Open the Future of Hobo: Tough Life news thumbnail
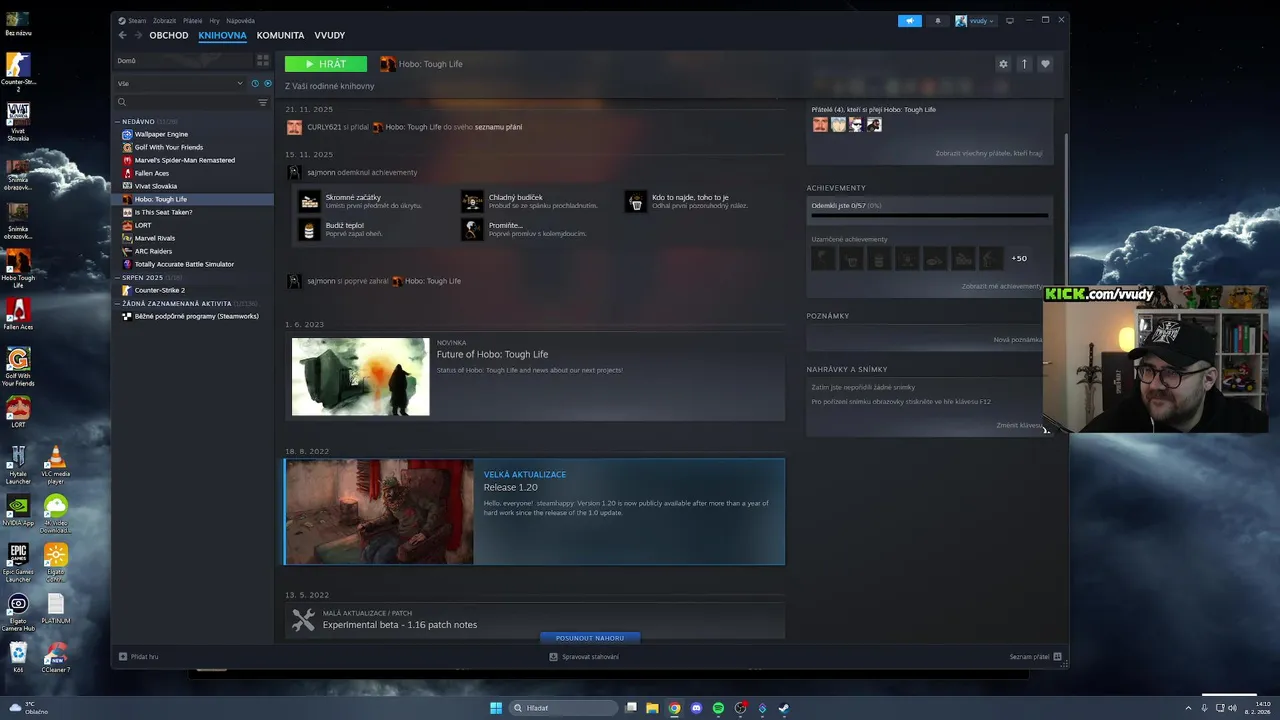The image size is (1280, 720). (360, 376)
